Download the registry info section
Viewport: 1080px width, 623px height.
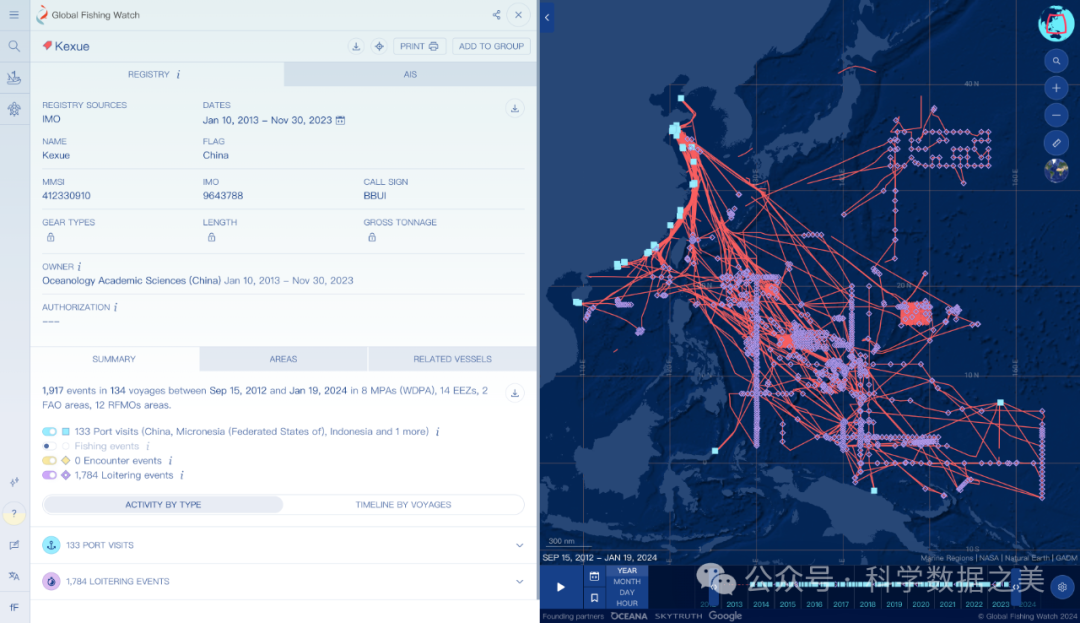[x=515, y=109]
